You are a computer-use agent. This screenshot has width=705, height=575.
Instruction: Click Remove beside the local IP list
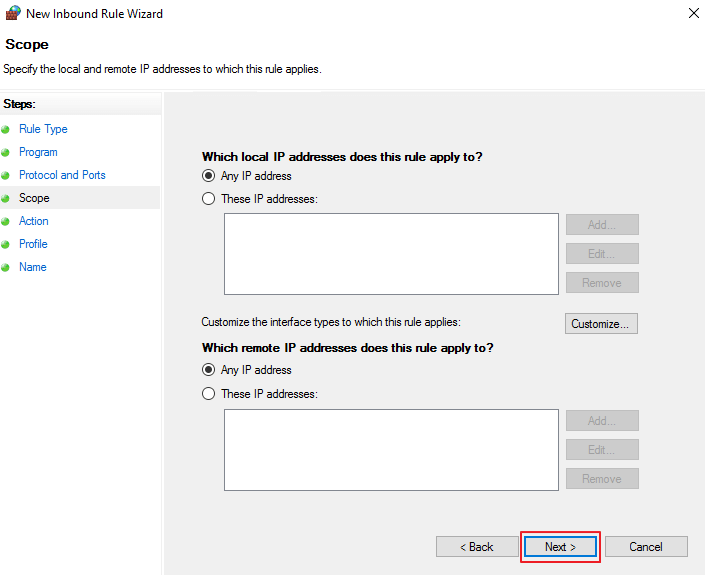tap(602, 282)
